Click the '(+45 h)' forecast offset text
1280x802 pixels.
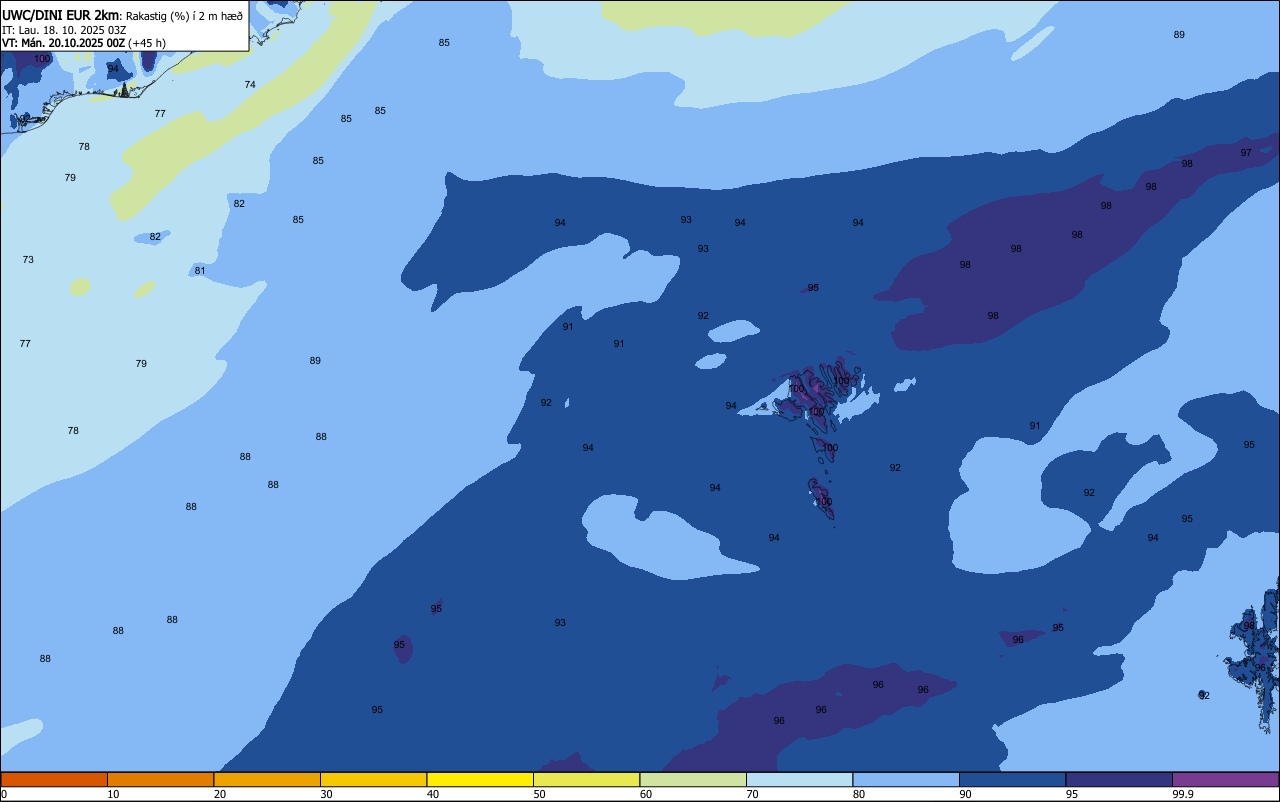147,43
